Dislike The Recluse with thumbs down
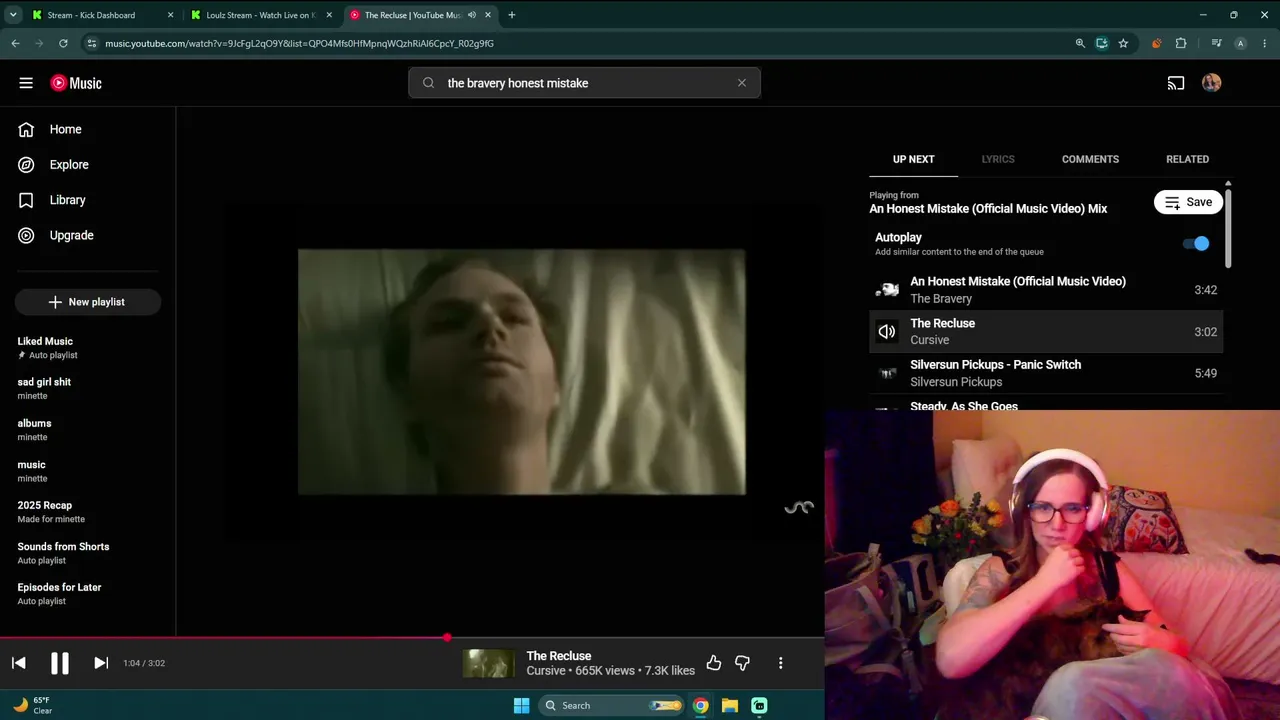Image resolution: width=1280 pixels, height=720 pixels. [742, 663]
